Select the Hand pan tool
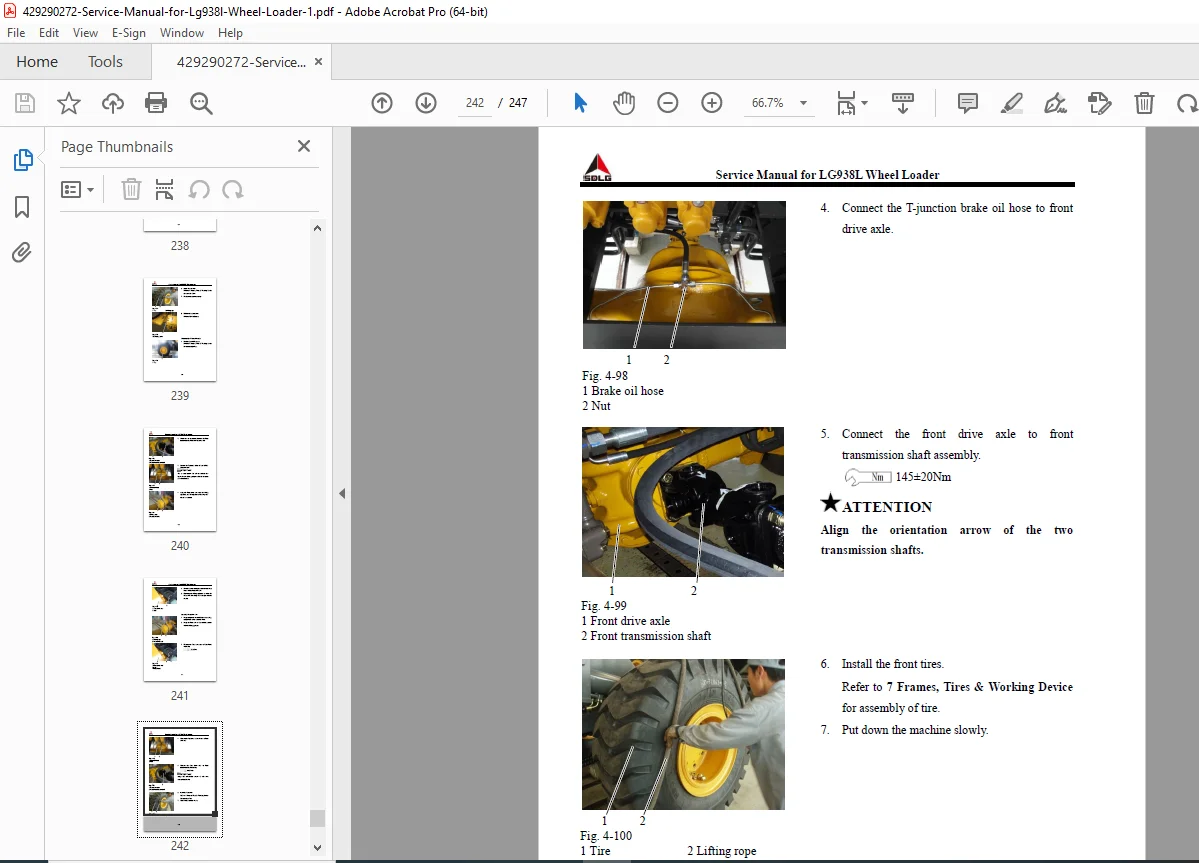 [624, 102]
